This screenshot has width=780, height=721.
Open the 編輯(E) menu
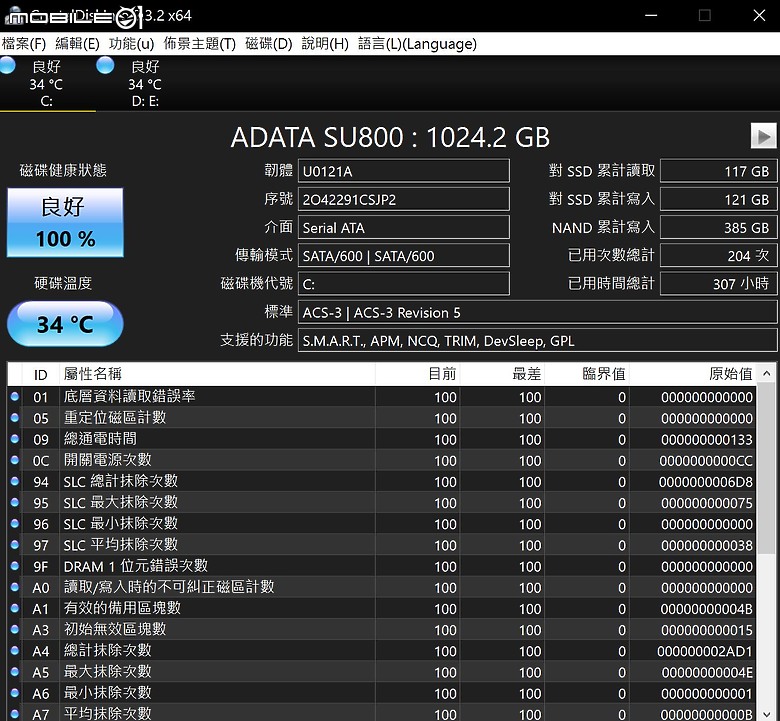click(x=77, y=44)
